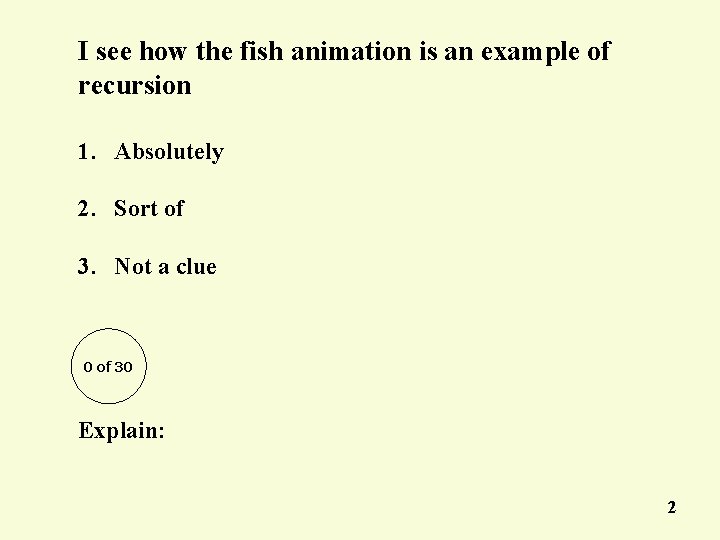The width and height of the screenshot is (720, 540).
Task: Click the word "example" in the title
Action: click(x=530, y=53)
